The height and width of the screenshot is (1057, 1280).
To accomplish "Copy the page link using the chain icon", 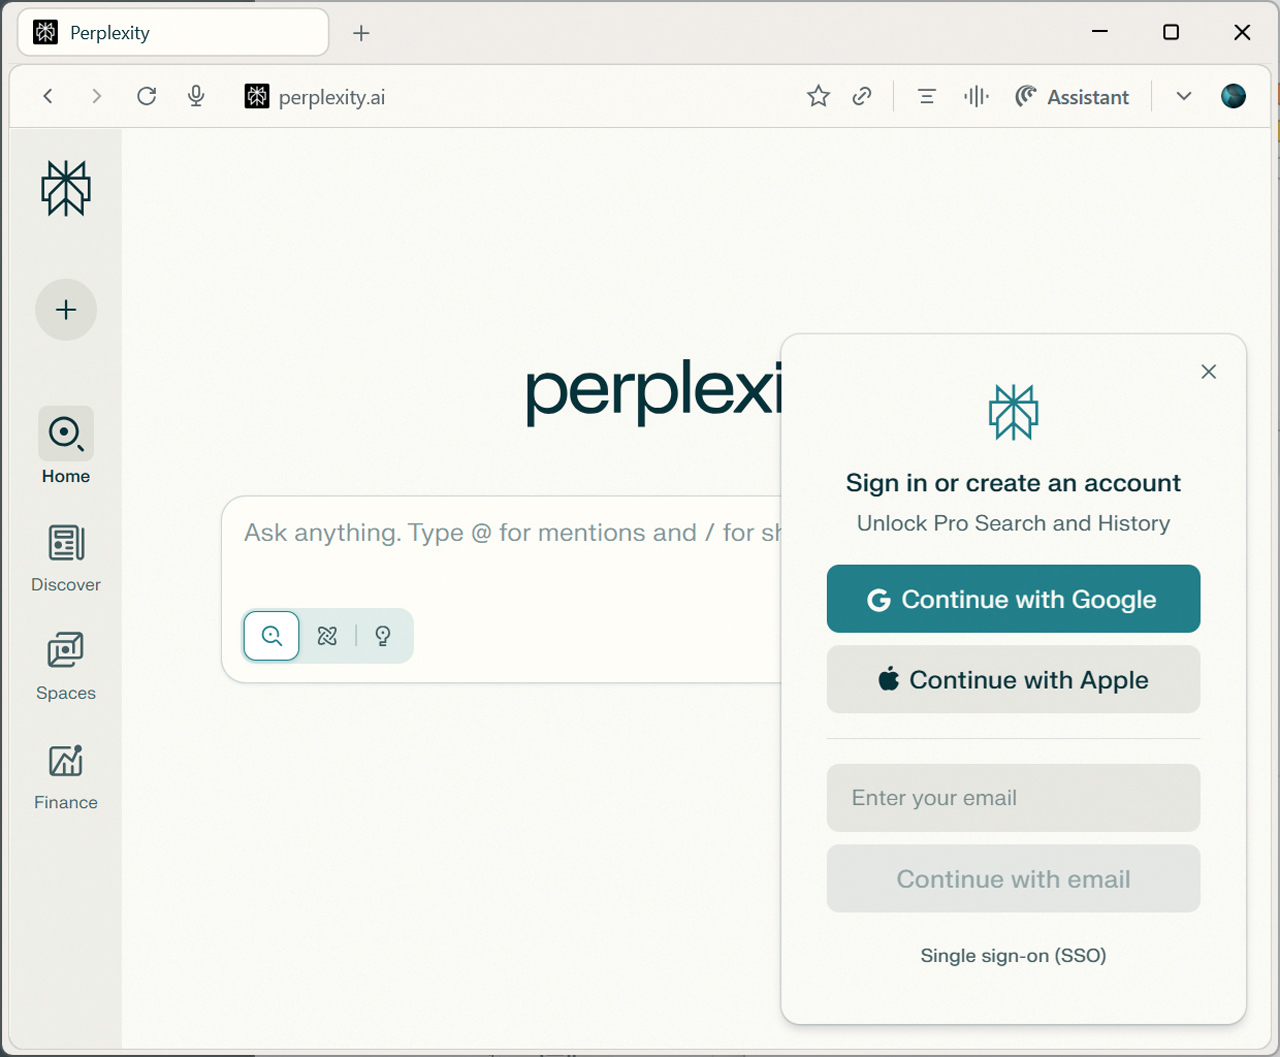I will click(862, 96).
